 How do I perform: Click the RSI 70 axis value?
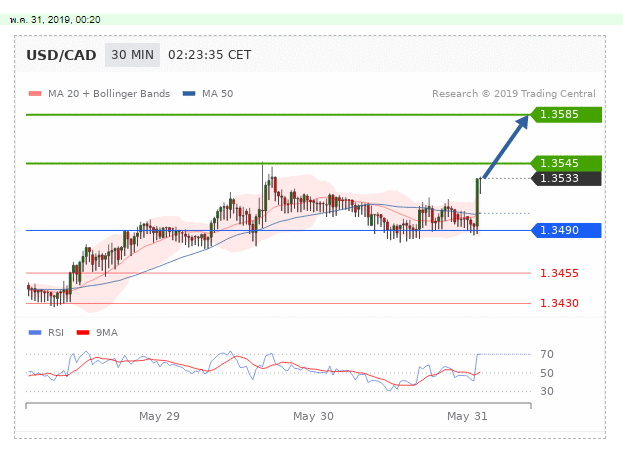[547, 354]
